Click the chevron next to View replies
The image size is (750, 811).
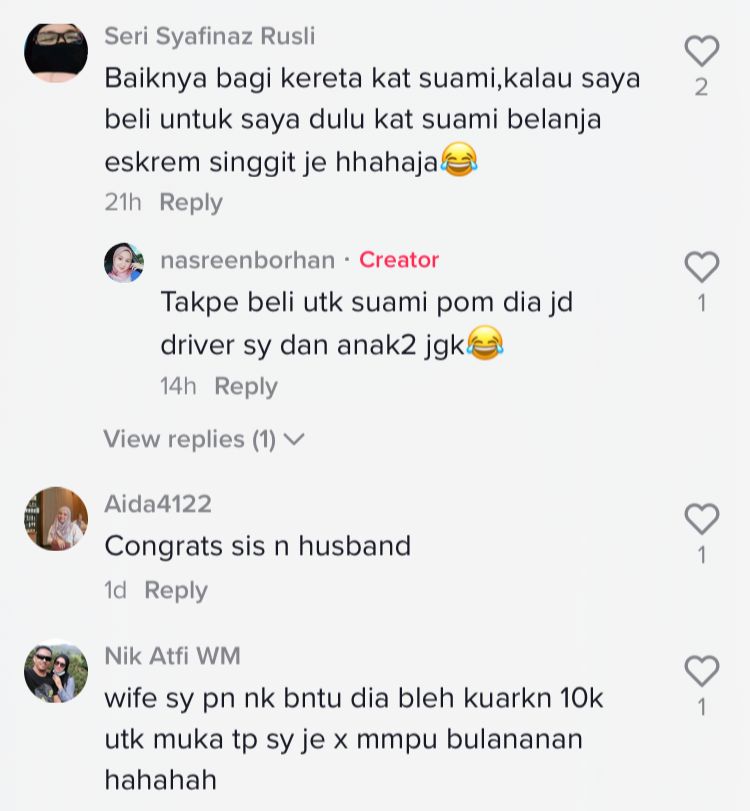(x=295, y=440)
